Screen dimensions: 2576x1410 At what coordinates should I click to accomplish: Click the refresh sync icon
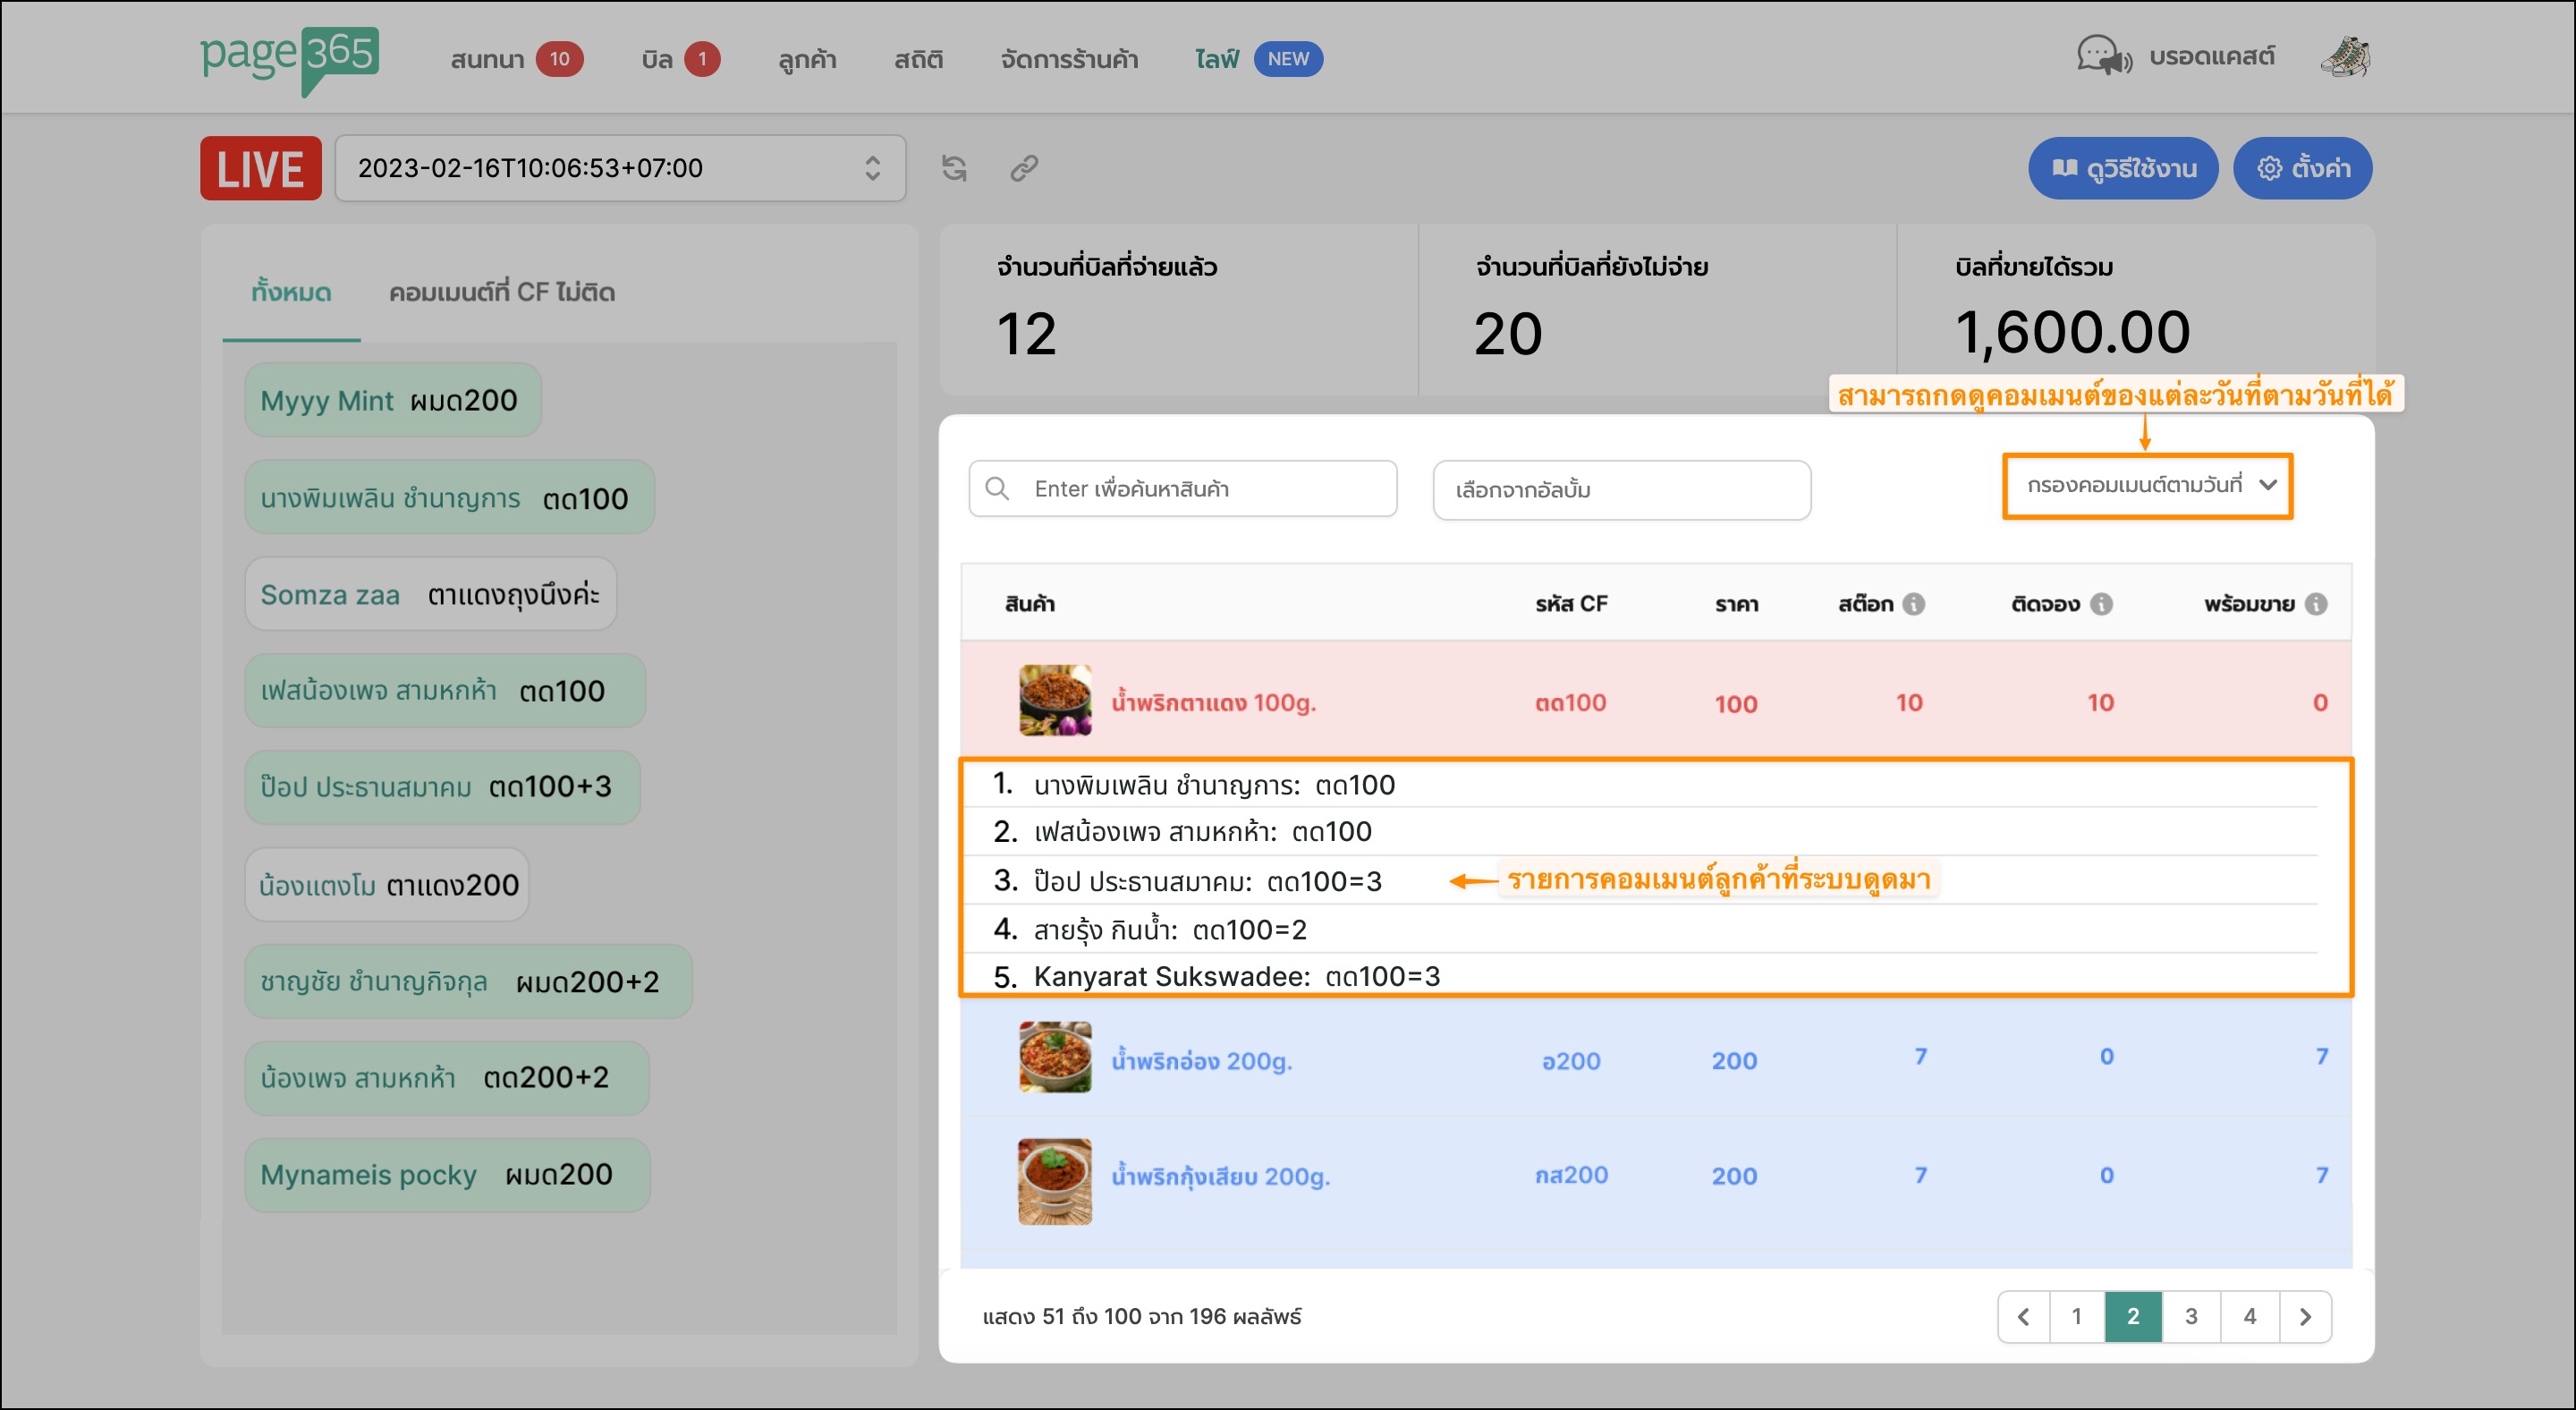[954, 168]
